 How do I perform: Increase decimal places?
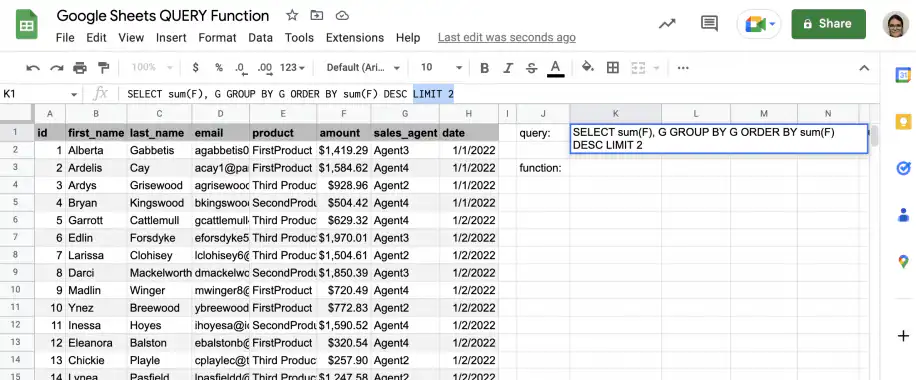click(x=265, y=68)
